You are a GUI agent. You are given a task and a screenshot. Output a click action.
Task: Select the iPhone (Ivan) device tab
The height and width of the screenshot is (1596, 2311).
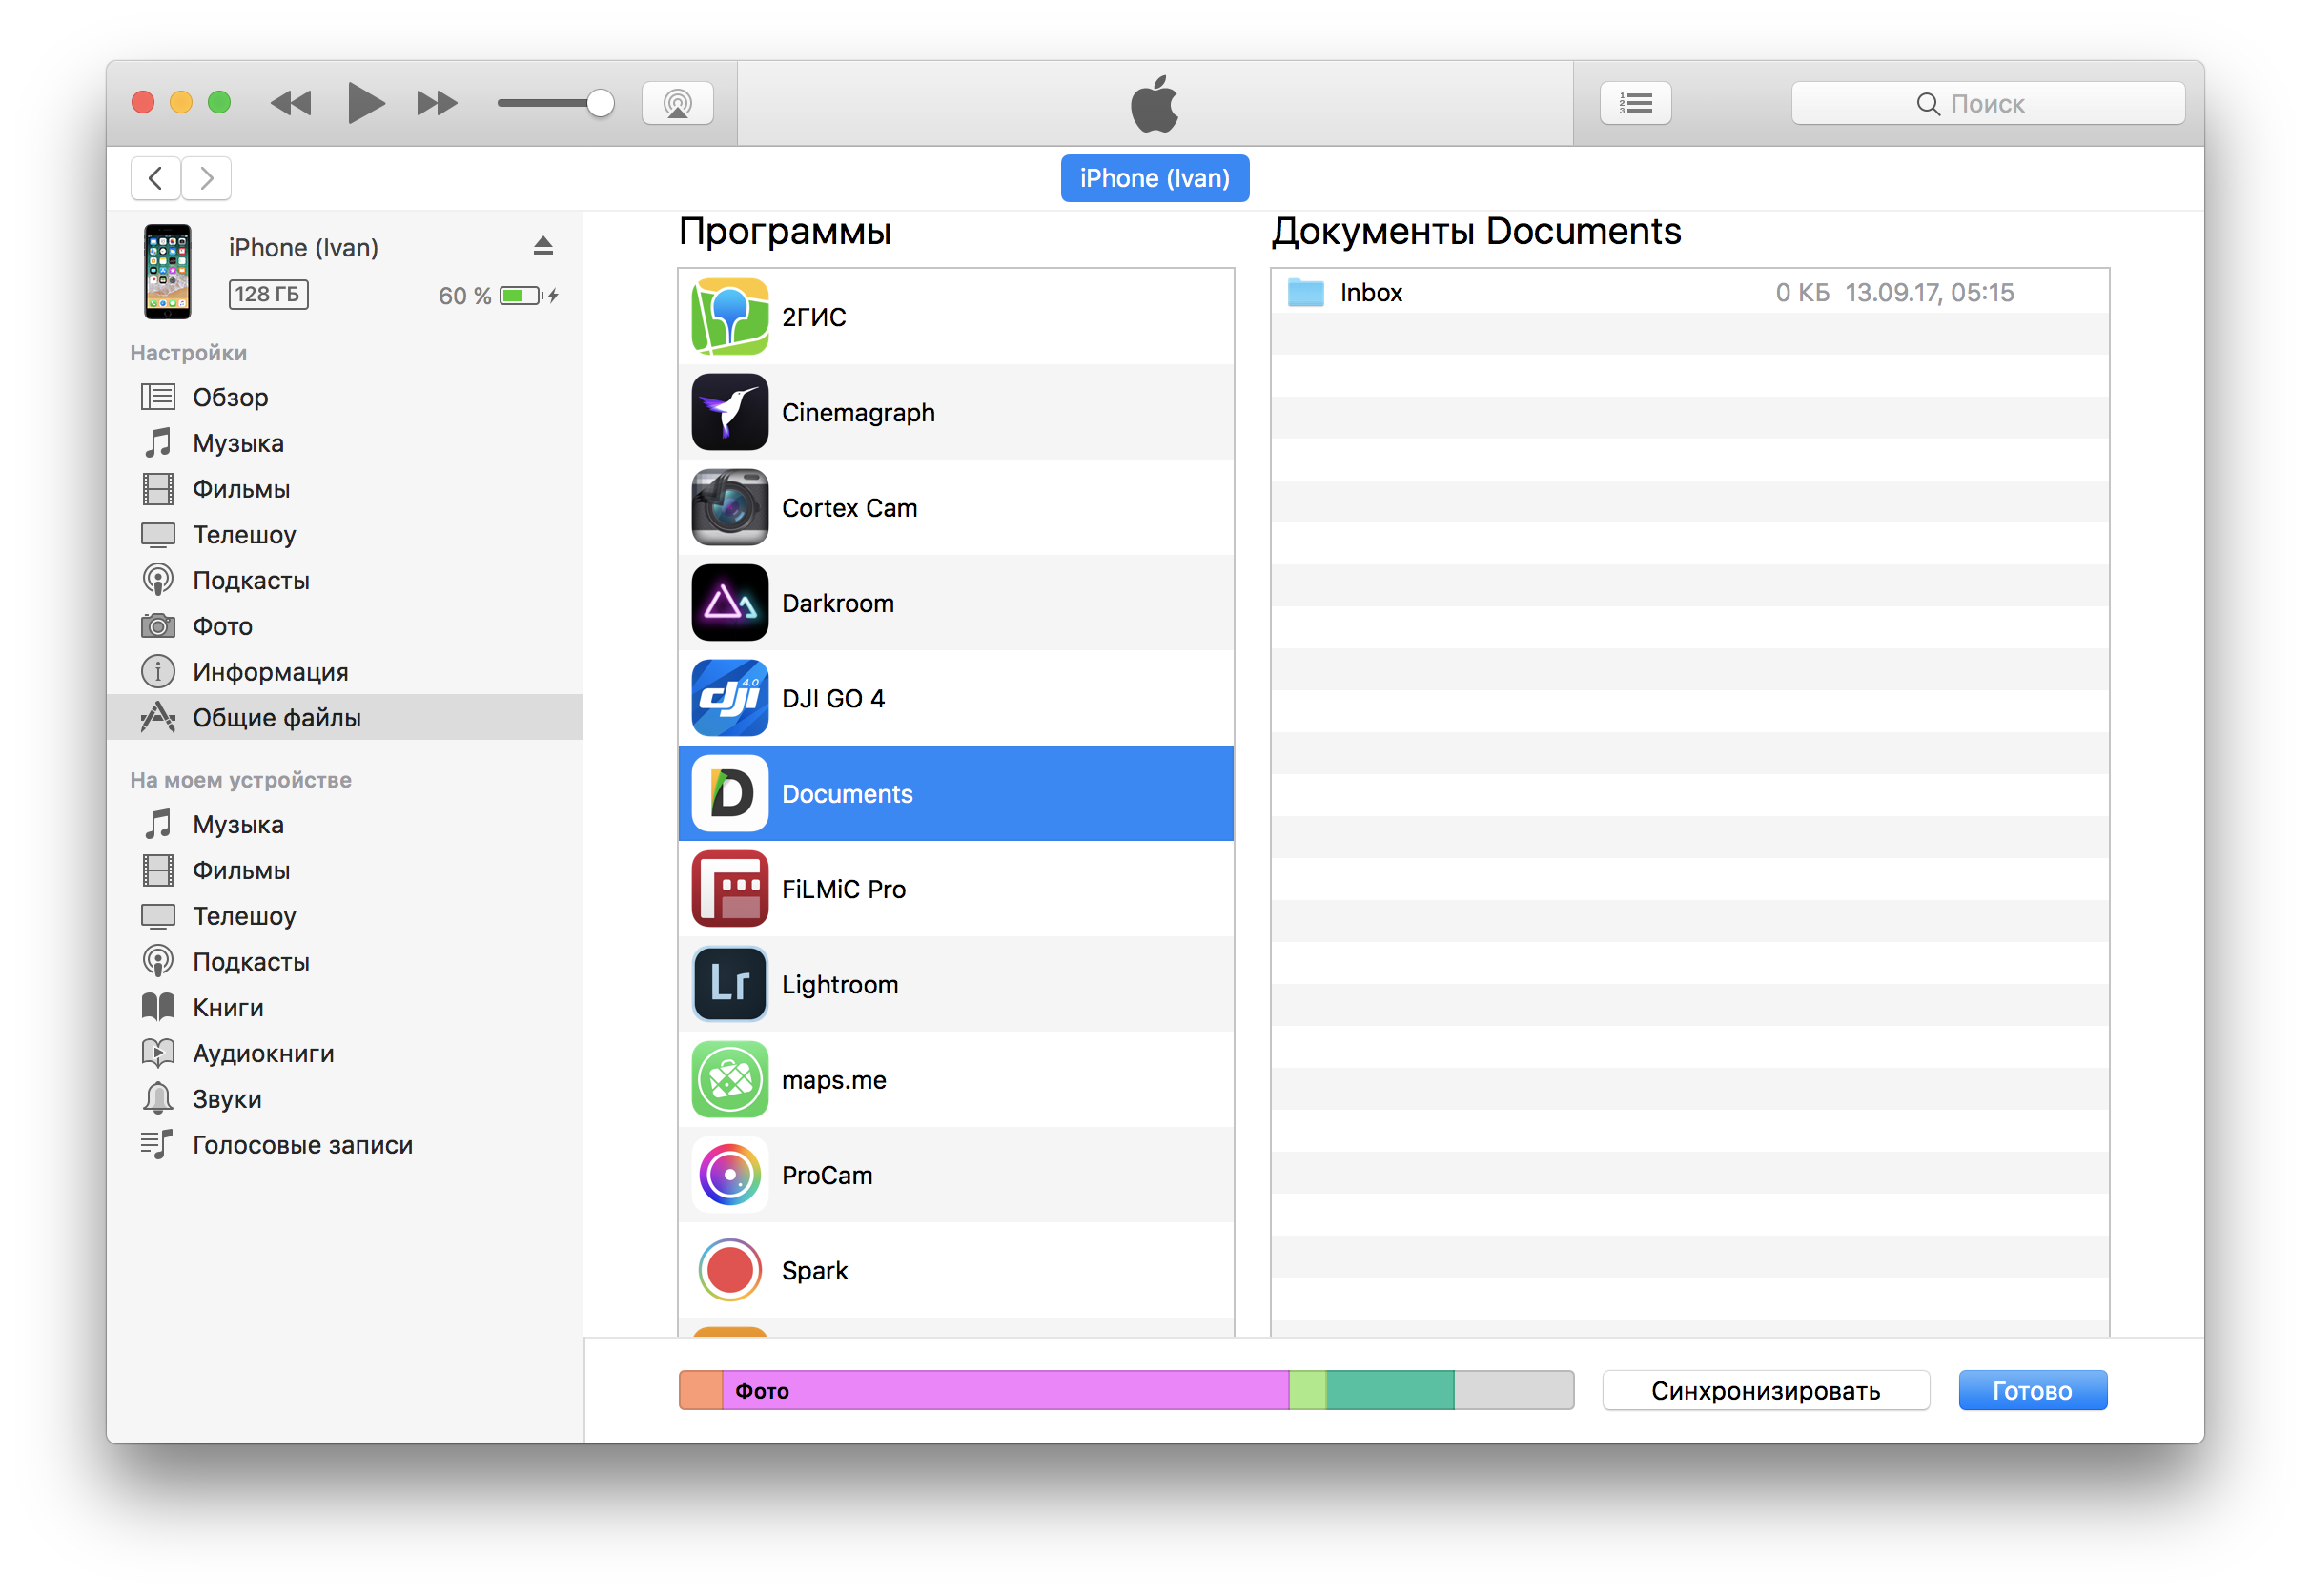click(1154, 178)
